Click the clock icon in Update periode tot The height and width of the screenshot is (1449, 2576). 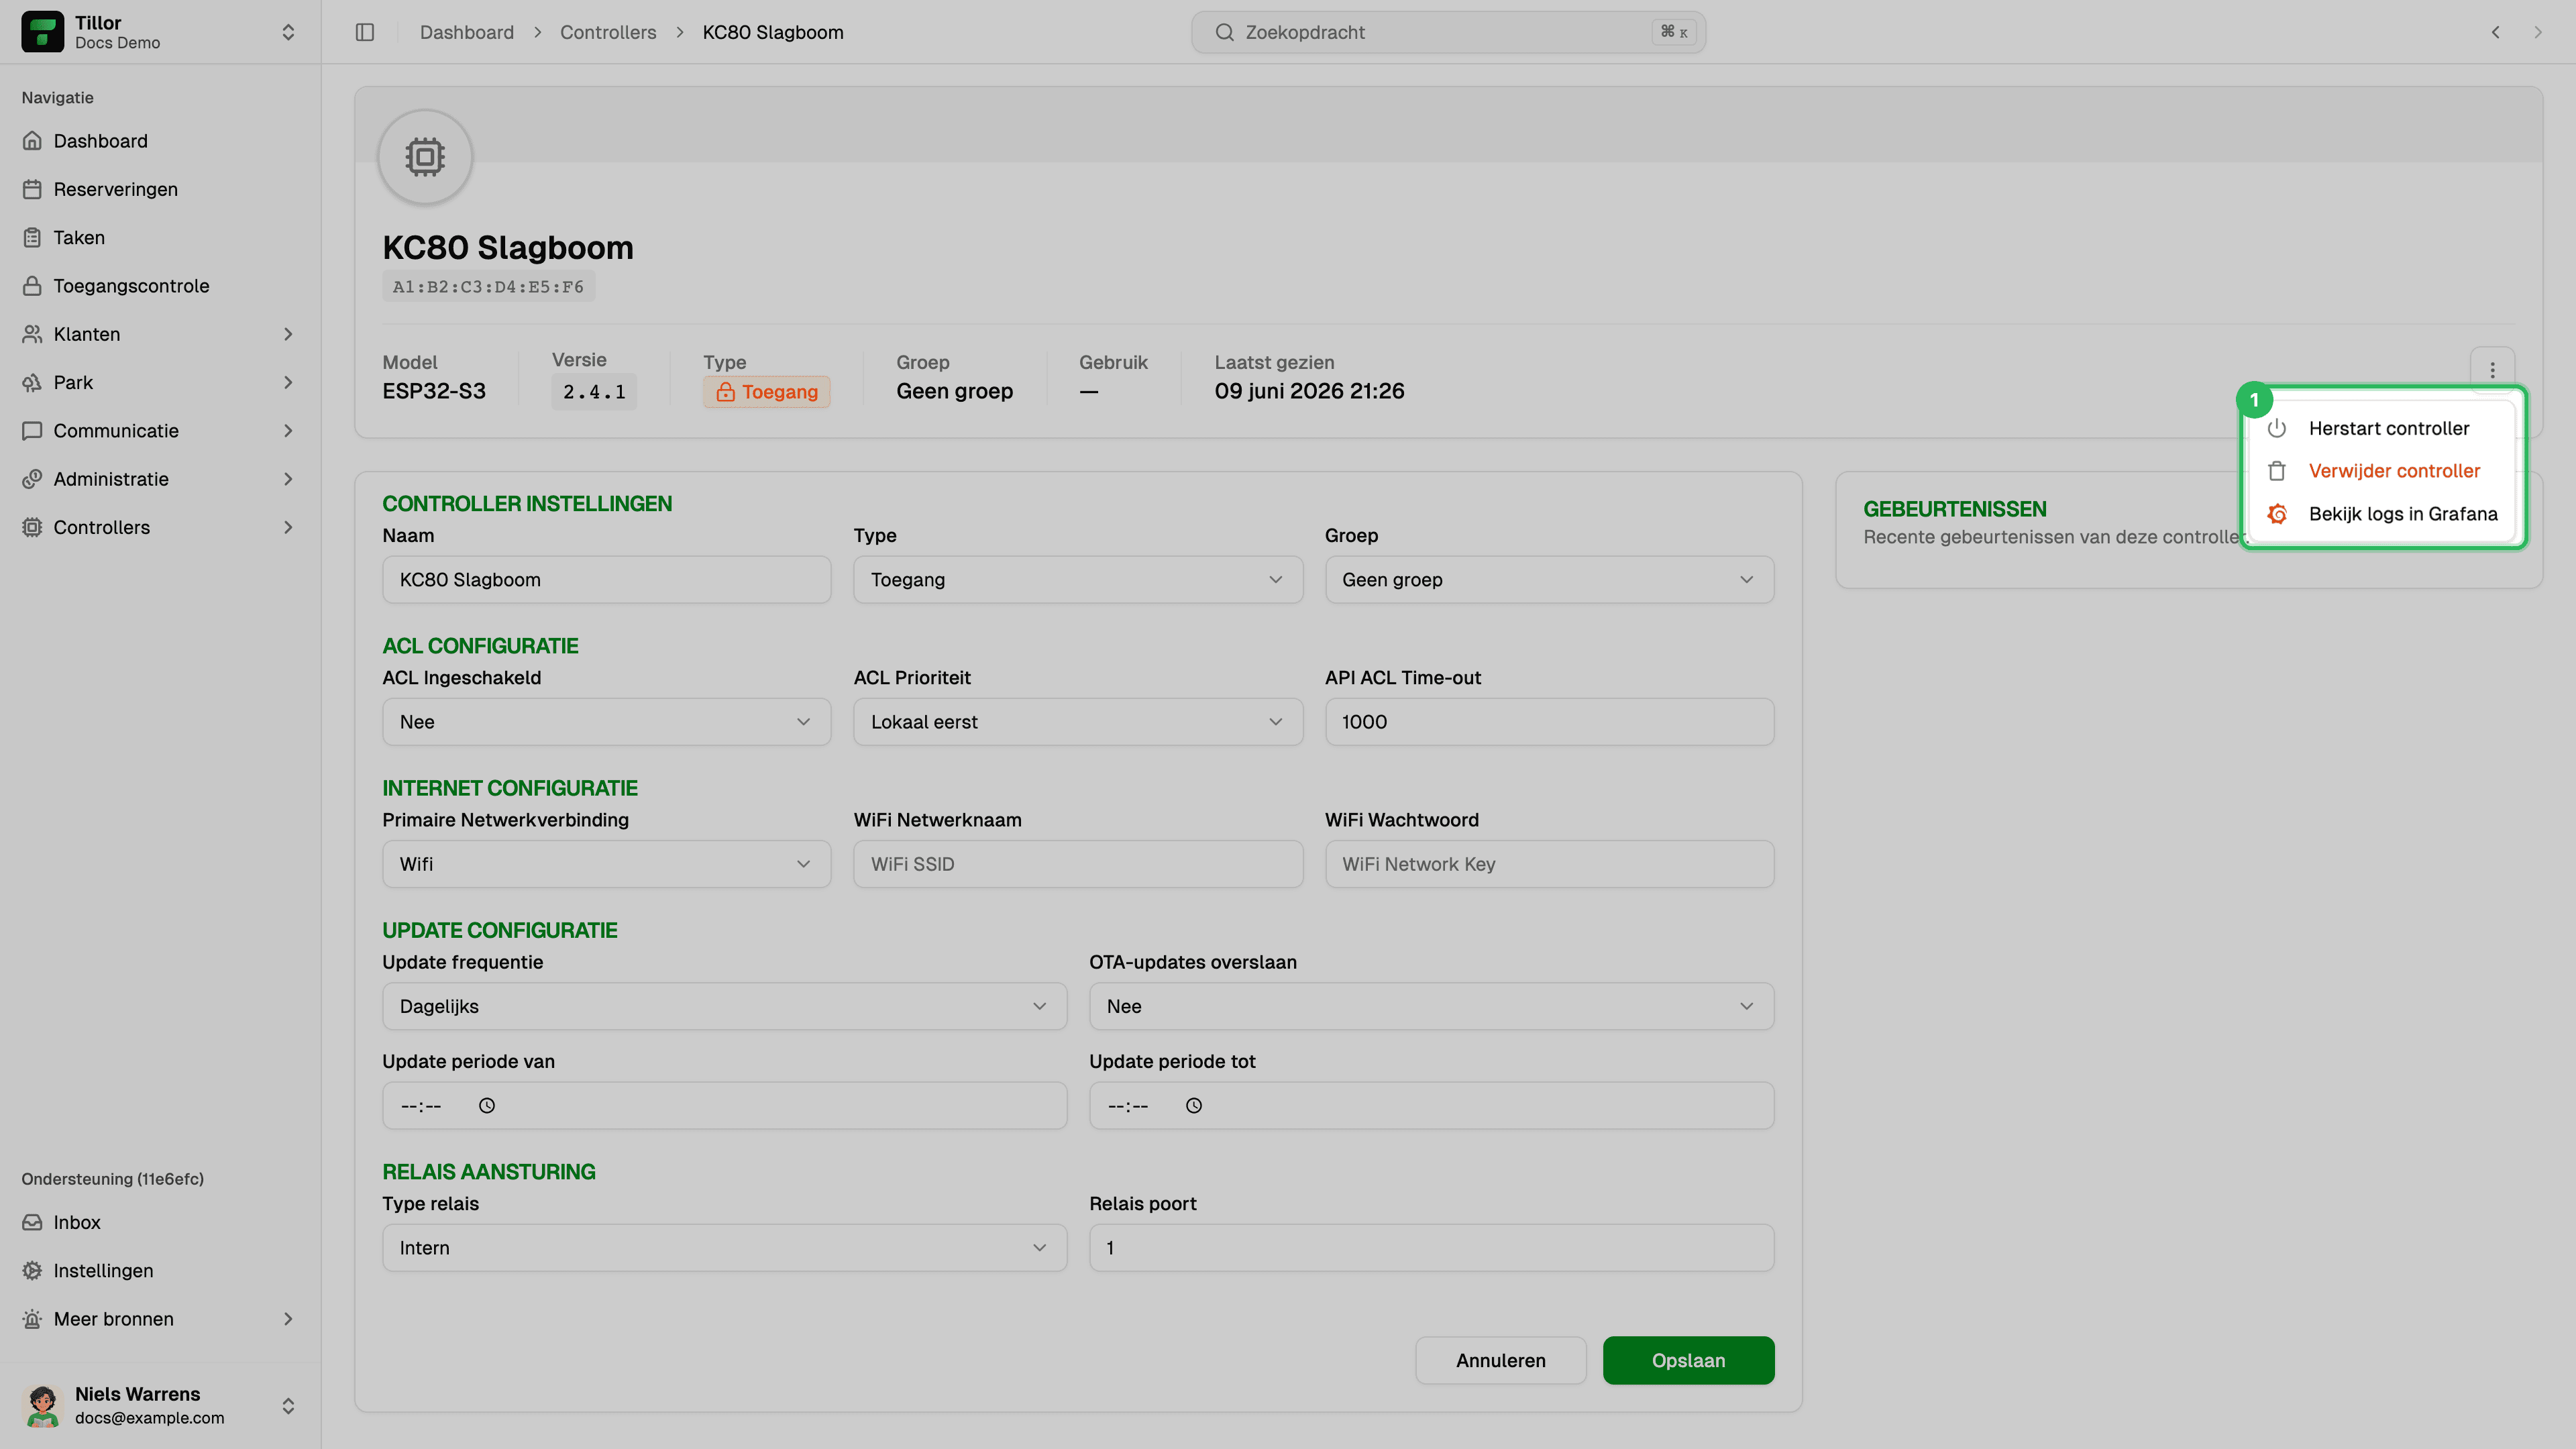(x=1194, y=1105)
